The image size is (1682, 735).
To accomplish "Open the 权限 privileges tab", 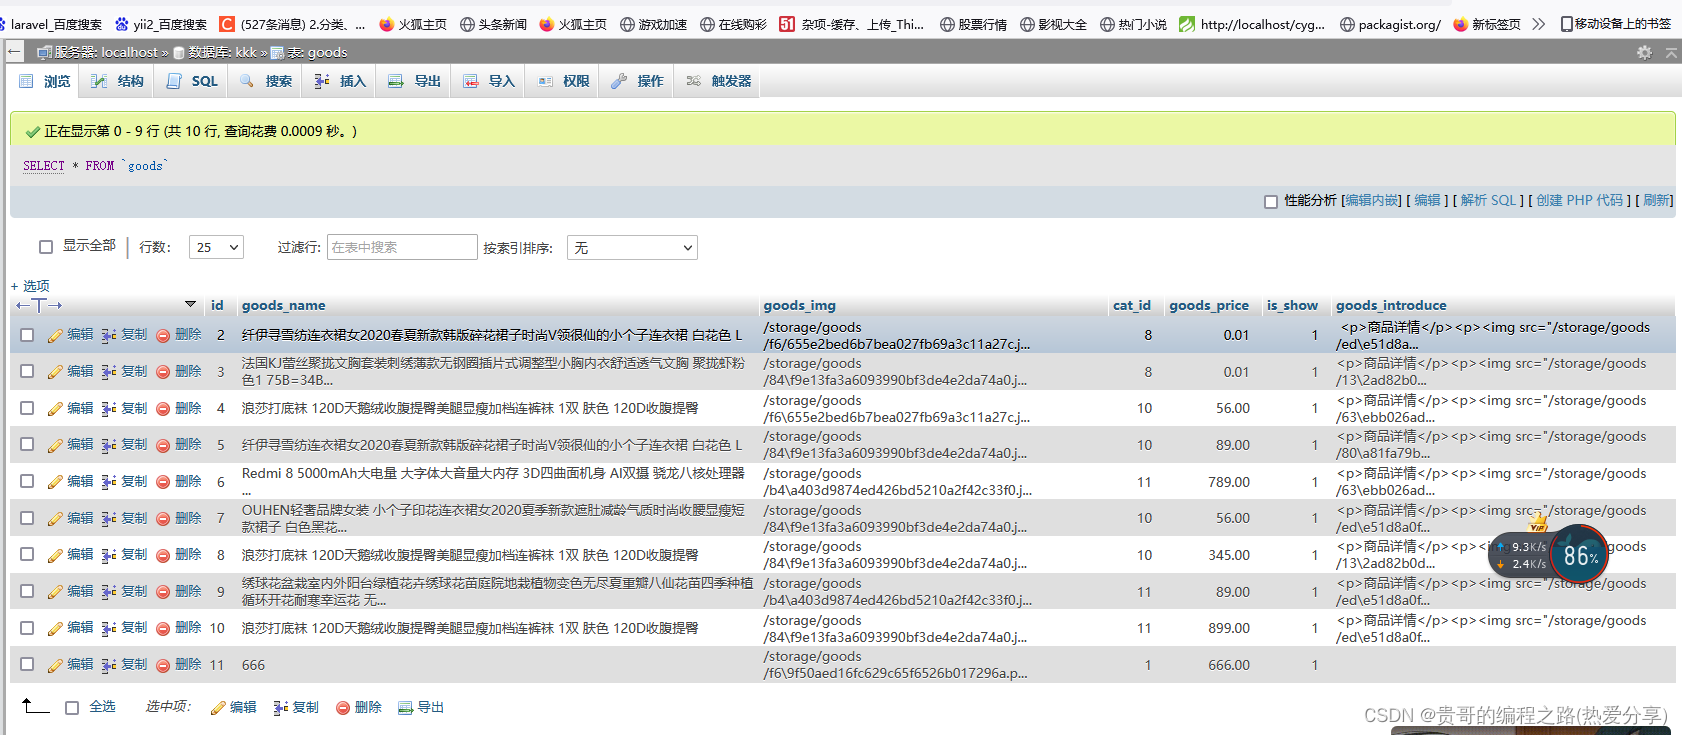I will click(x=563, y=81).
